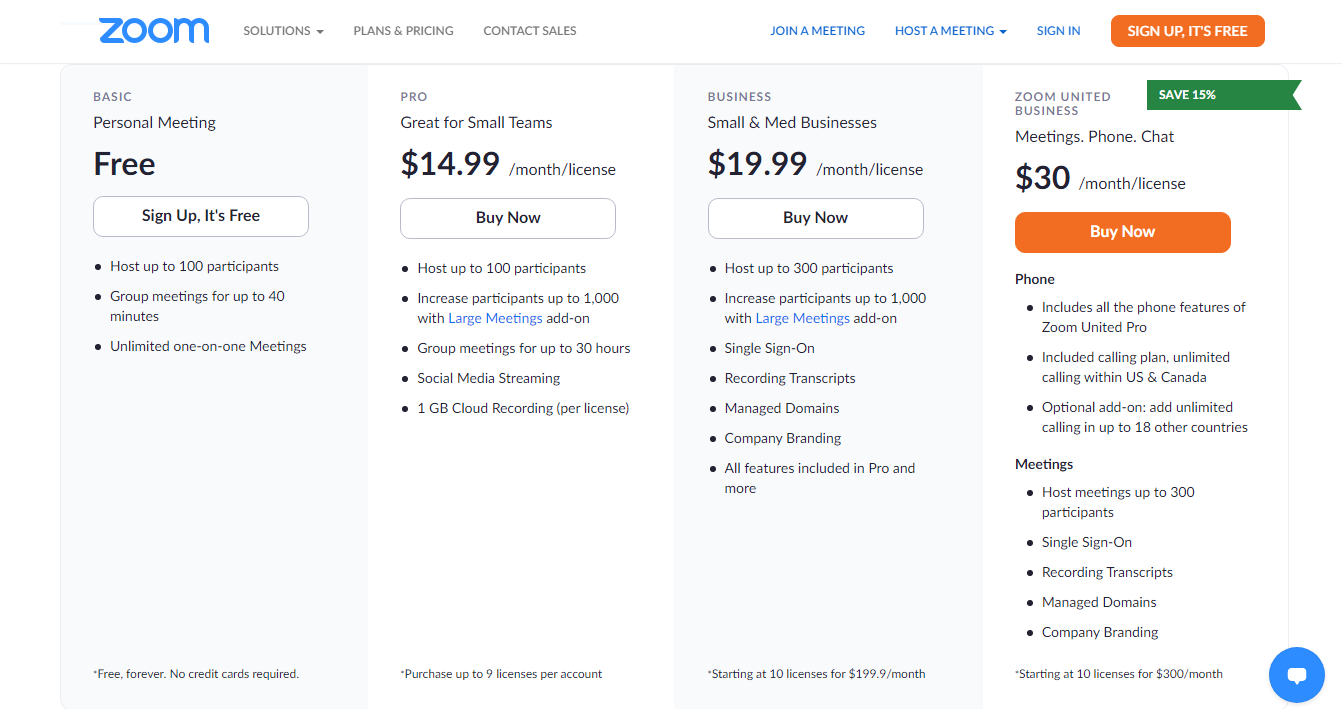The image size is (1342, 709).
Task: Open Large Meetings link in Pro plan
Action: 495,318
